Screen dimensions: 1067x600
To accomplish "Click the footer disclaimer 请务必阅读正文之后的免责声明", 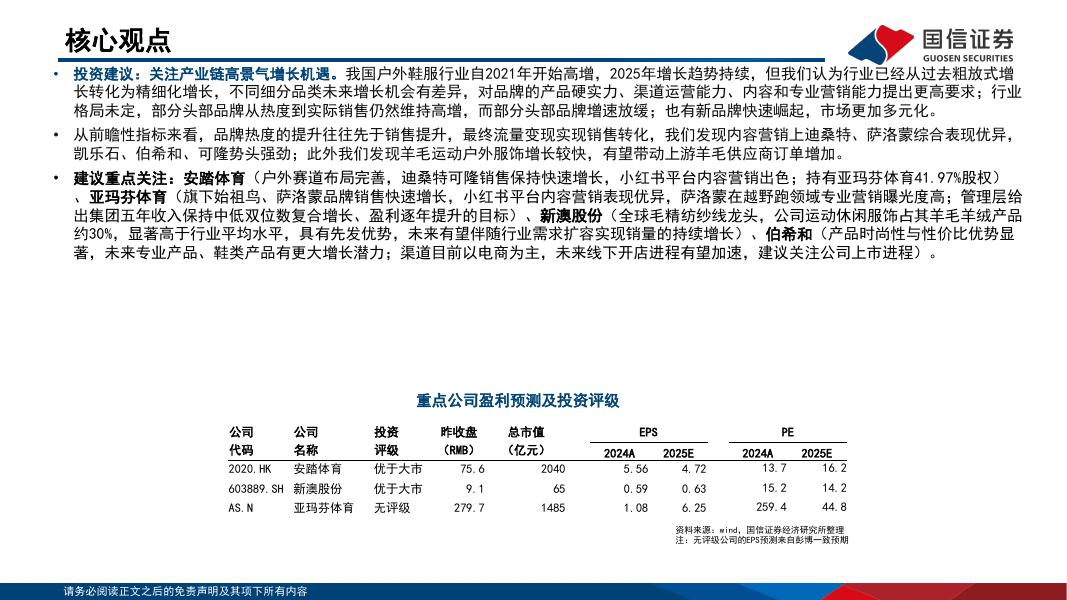I will pyautogui.click(x=186, y=592).
